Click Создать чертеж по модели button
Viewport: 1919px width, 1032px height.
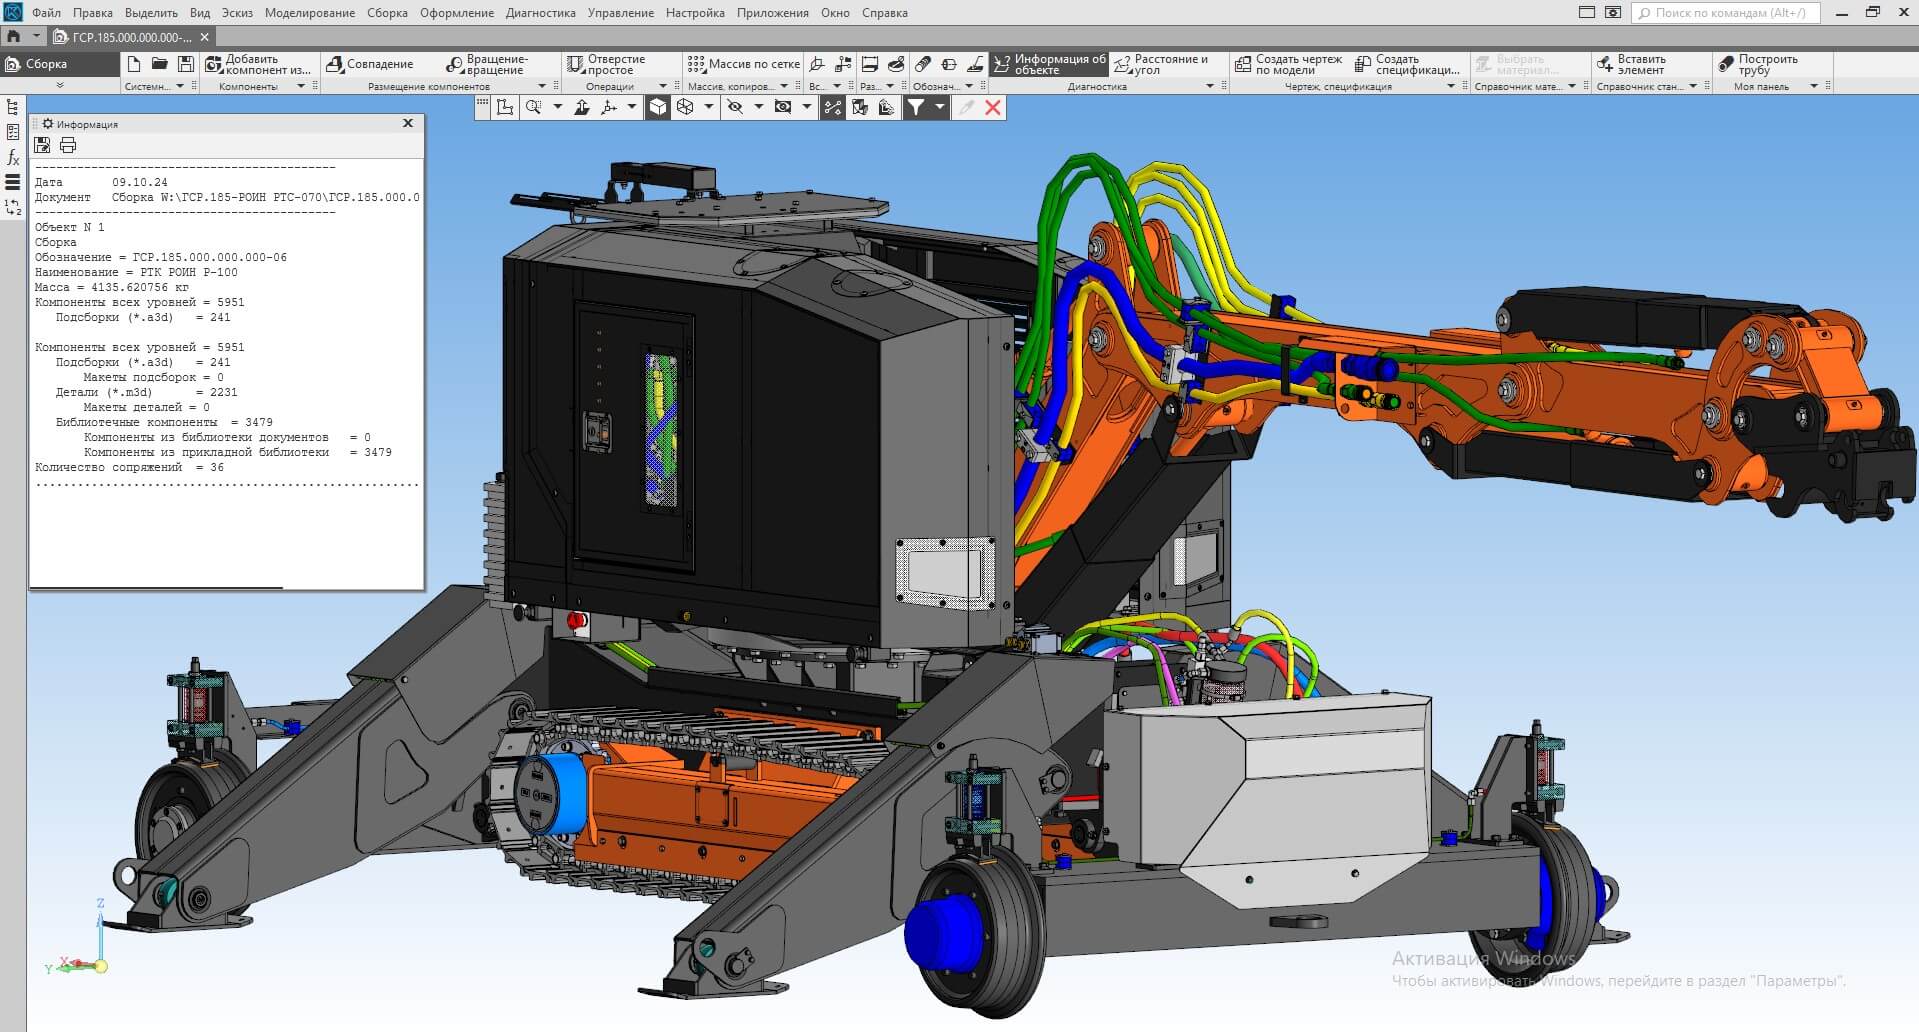tap(1288, 65)
